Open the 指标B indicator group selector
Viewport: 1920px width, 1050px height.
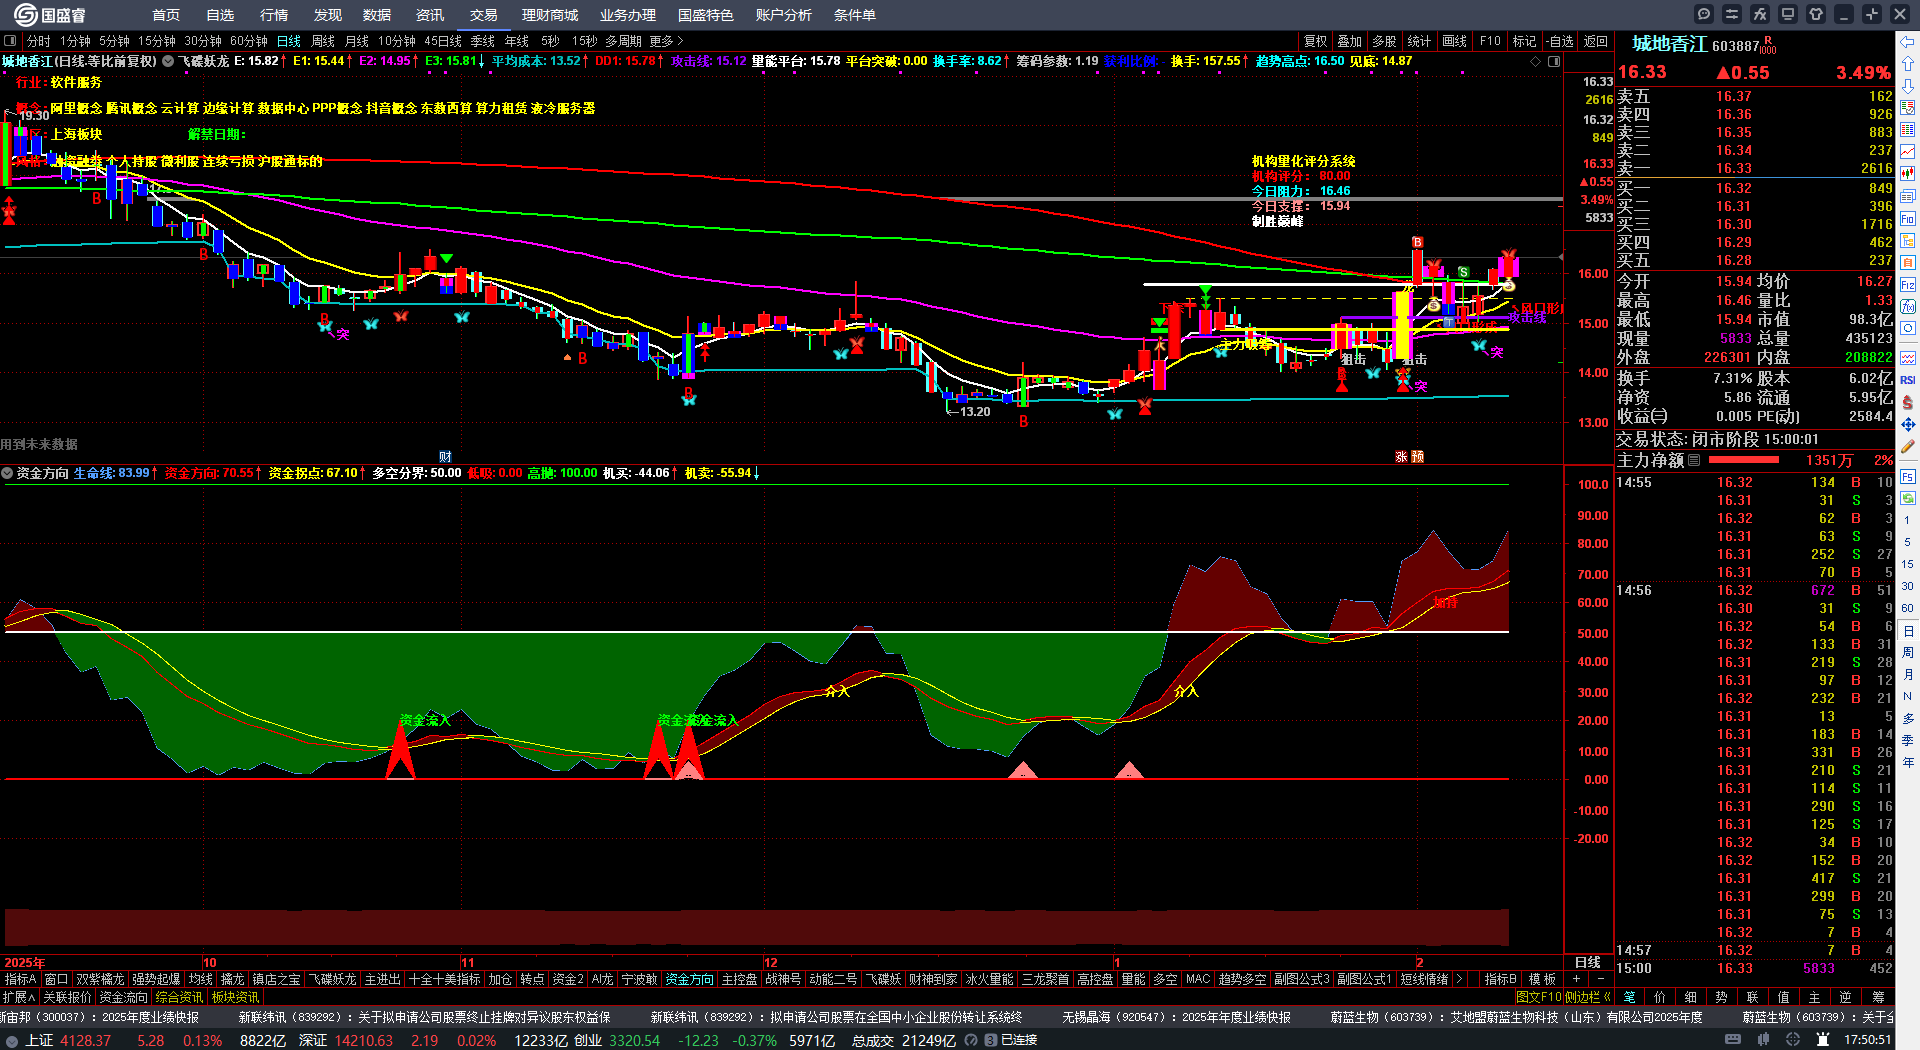click(1500, 979)
